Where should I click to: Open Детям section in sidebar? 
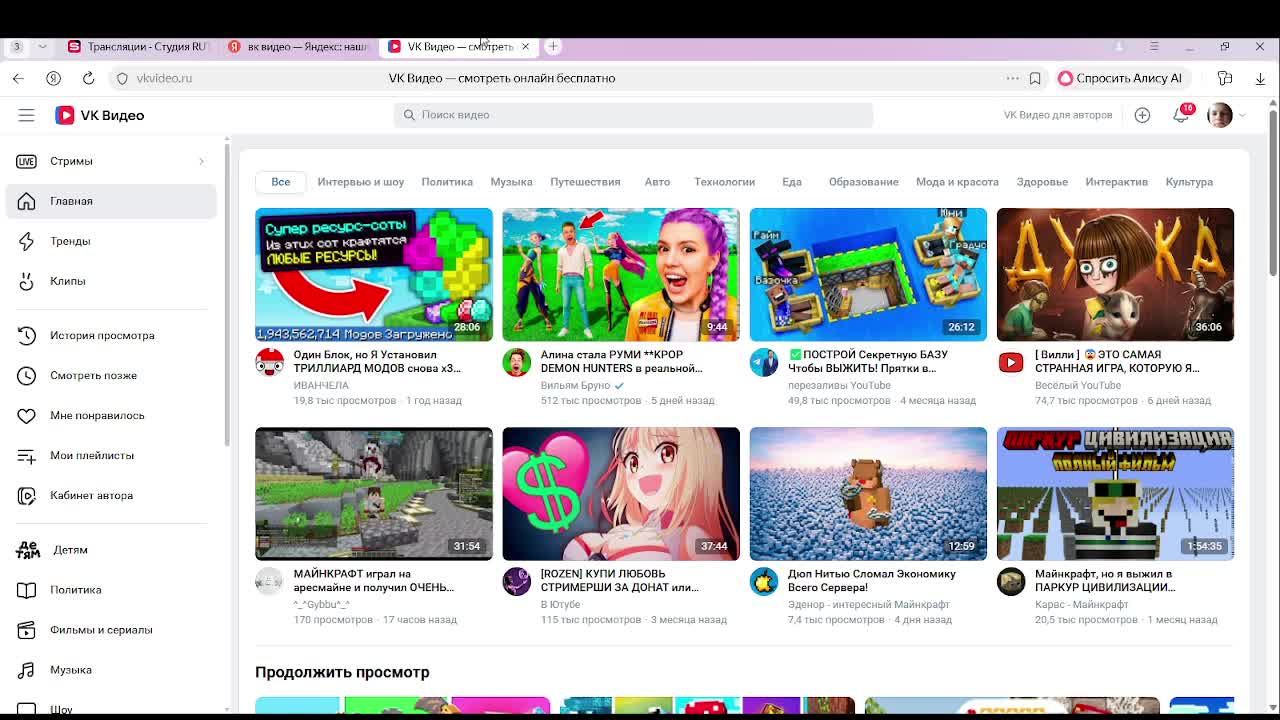click(111, 549)
